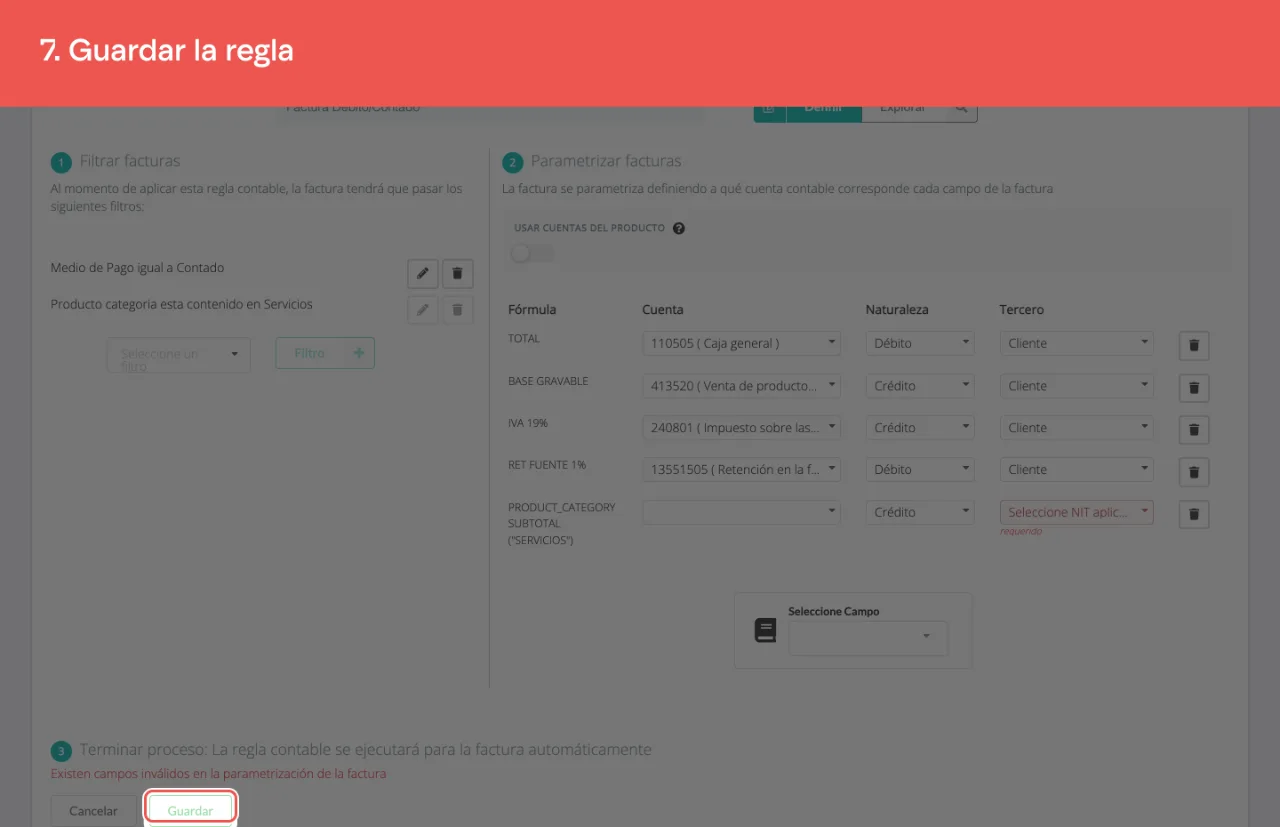Viewport: 1280px width, 827px height.
Task: Open the empty Cuenta dropdown for PRODUCT_CATEGORY SUBTOTAL
Action: 742,512
